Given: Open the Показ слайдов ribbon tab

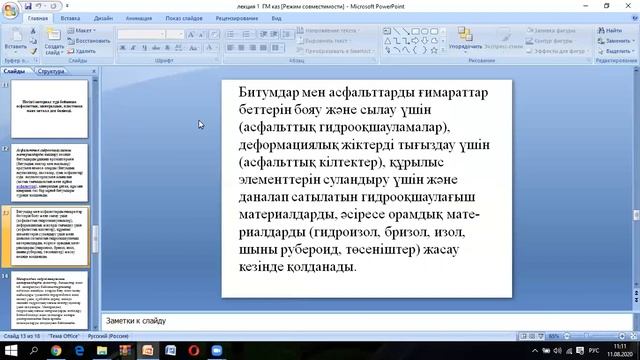Looking at the screenshot, I should (x=184, y=18).
